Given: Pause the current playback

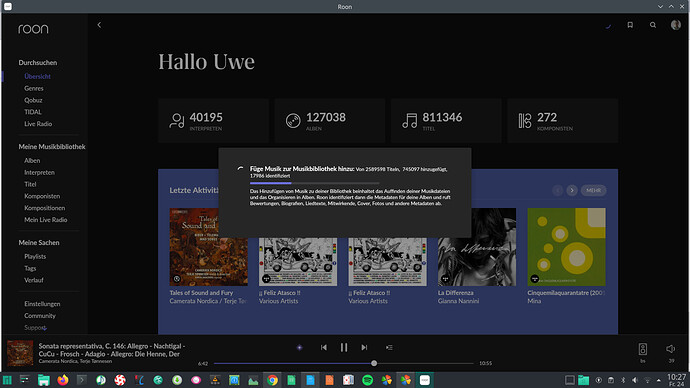Looking at the screenshot, I should [344, 348].
